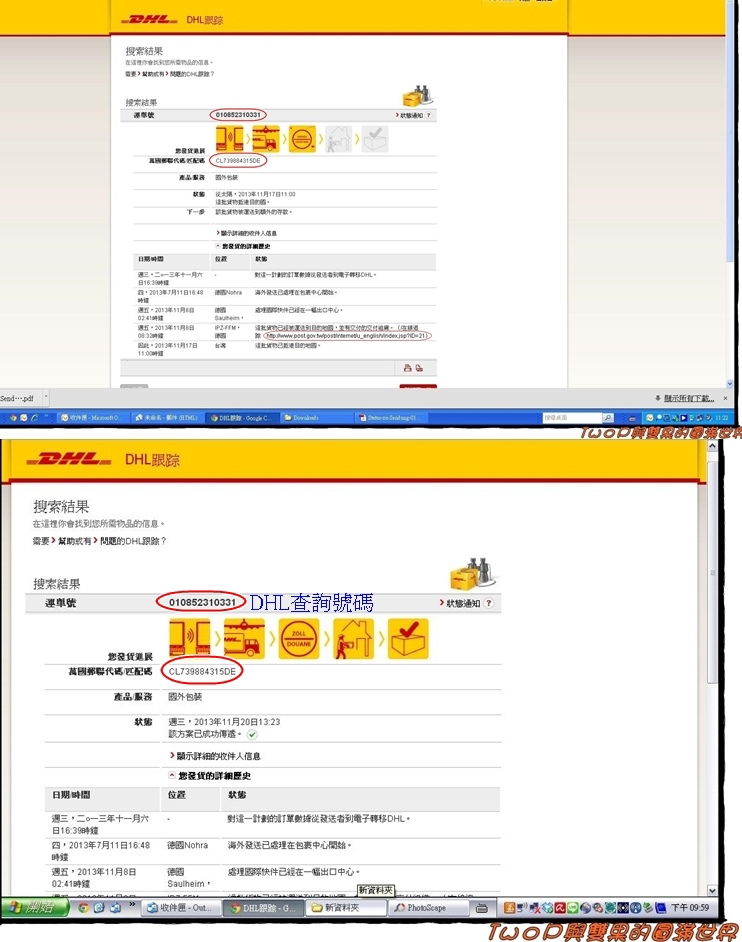Click the DHL logo in lower window

coord(69,460)
